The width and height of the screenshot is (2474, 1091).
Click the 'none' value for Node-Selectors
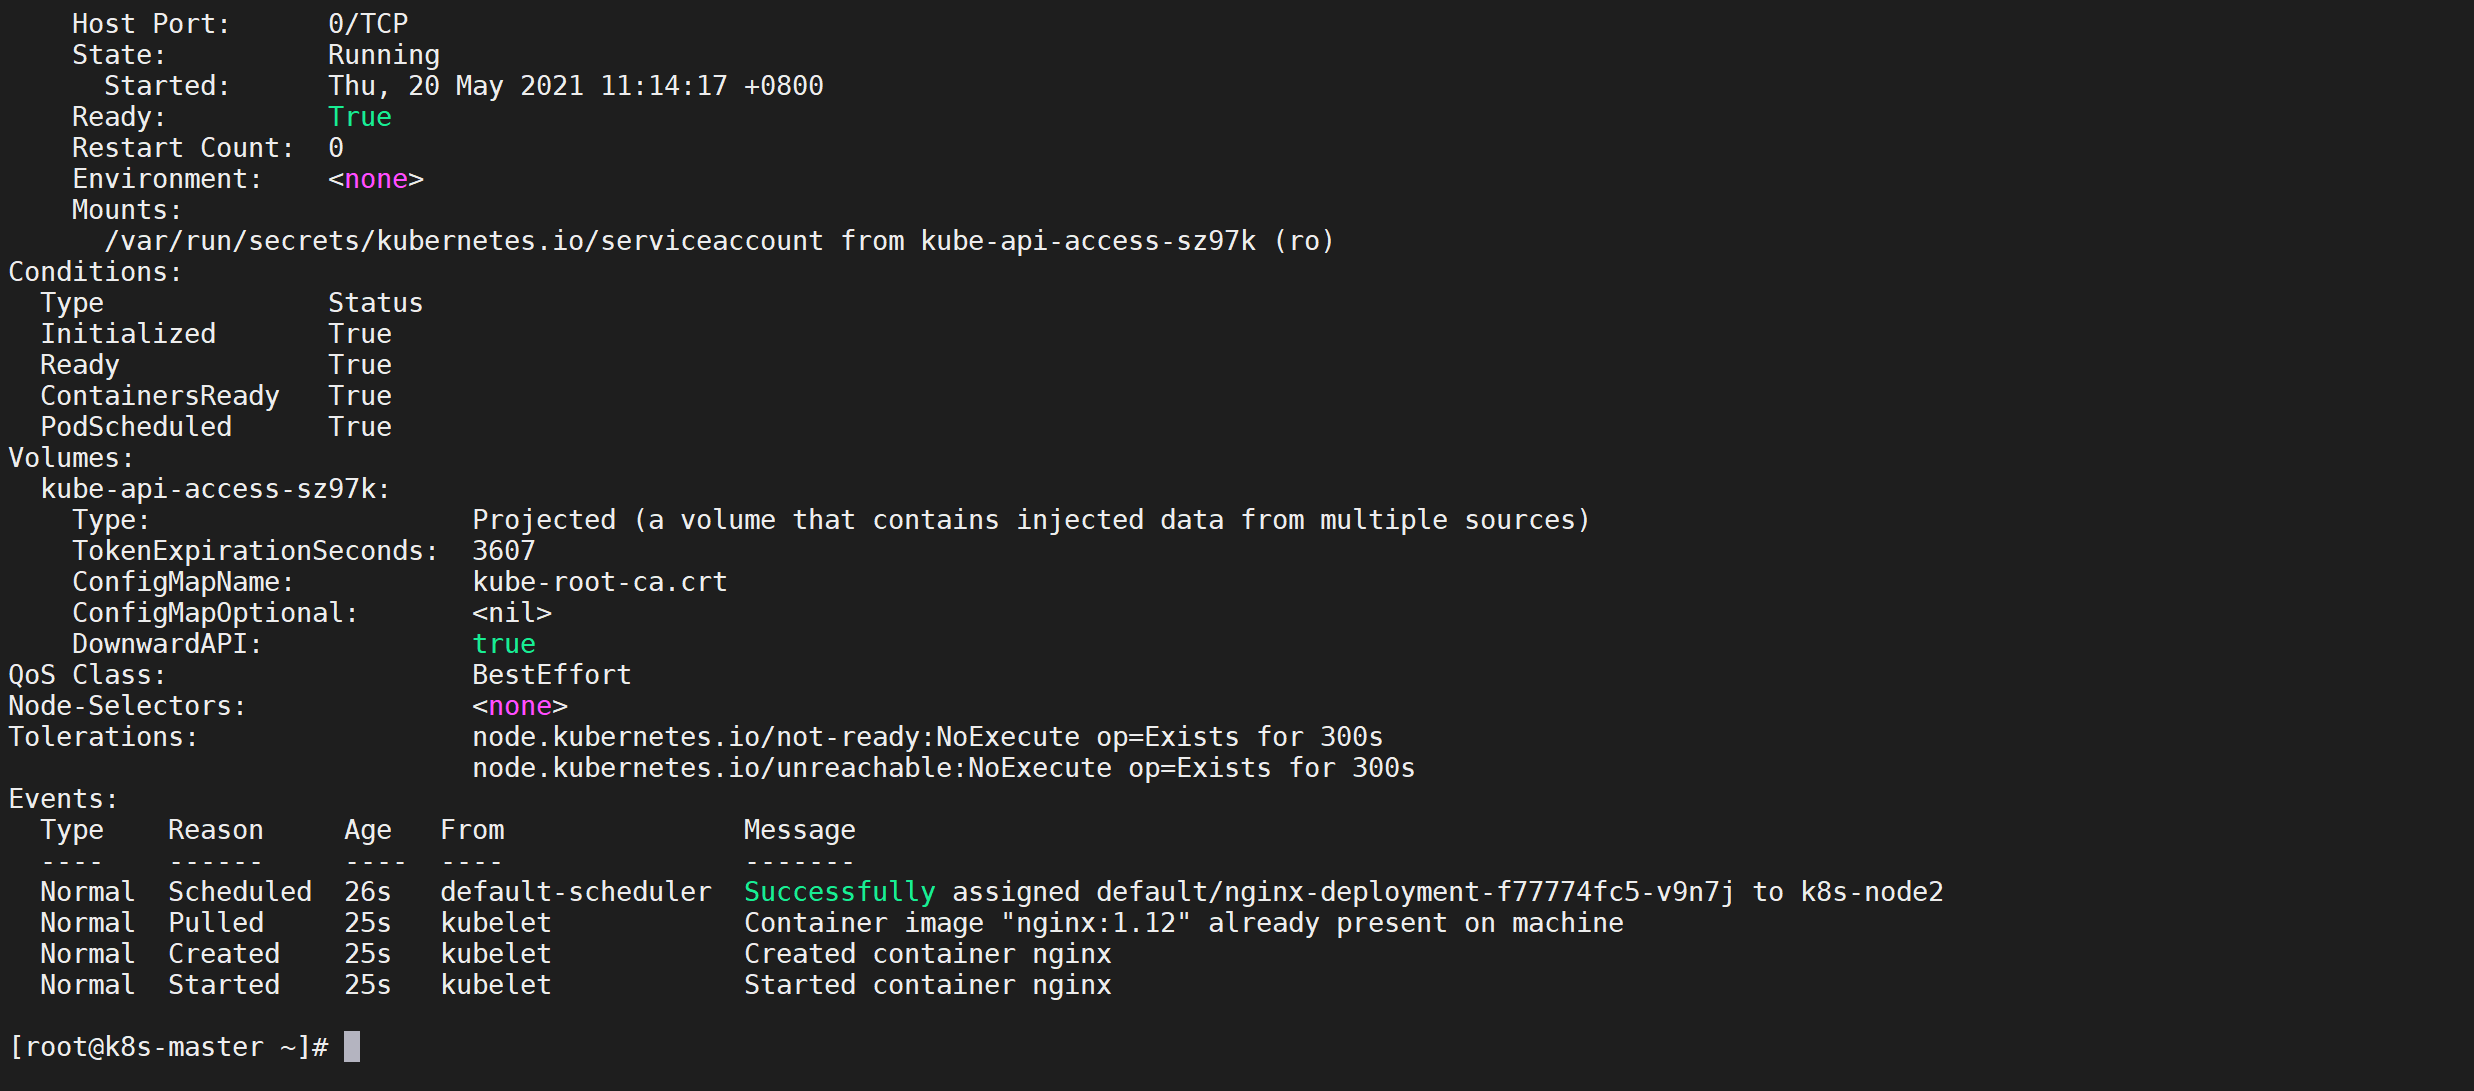(520, 706)
